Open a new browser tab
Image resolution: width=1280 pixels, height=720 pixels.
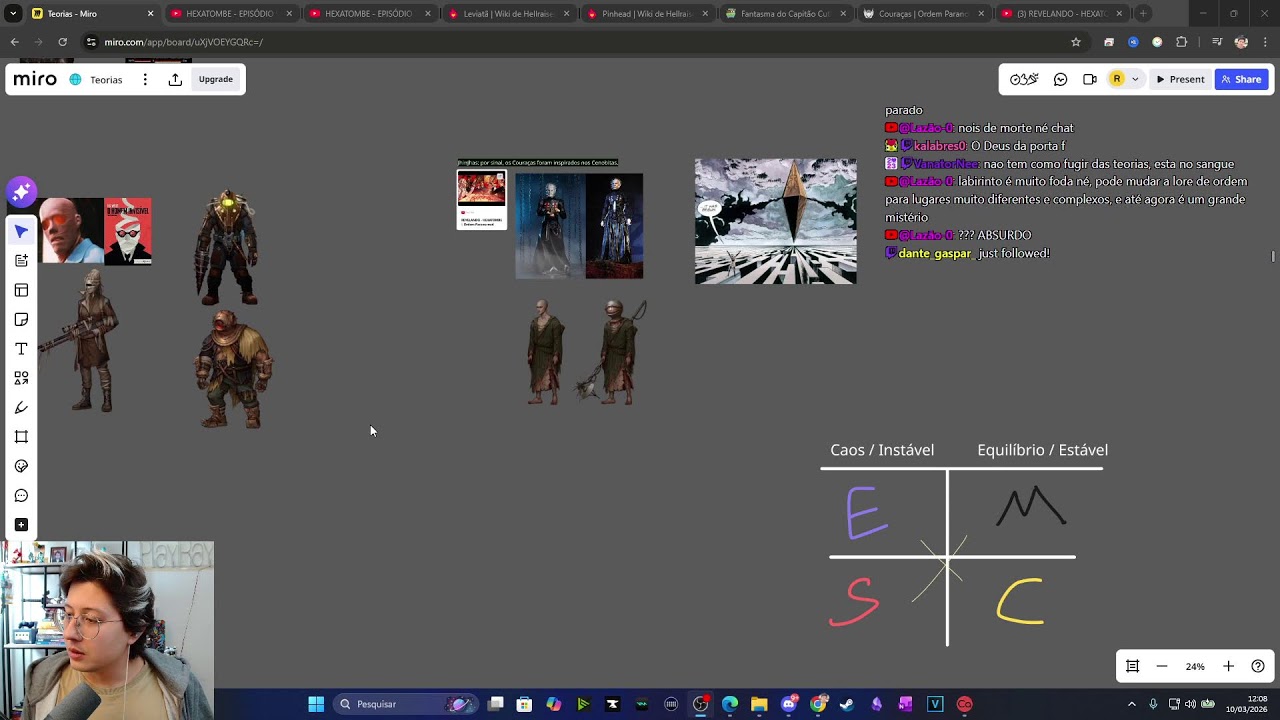pyautogui.click(x=1143, y=14)
